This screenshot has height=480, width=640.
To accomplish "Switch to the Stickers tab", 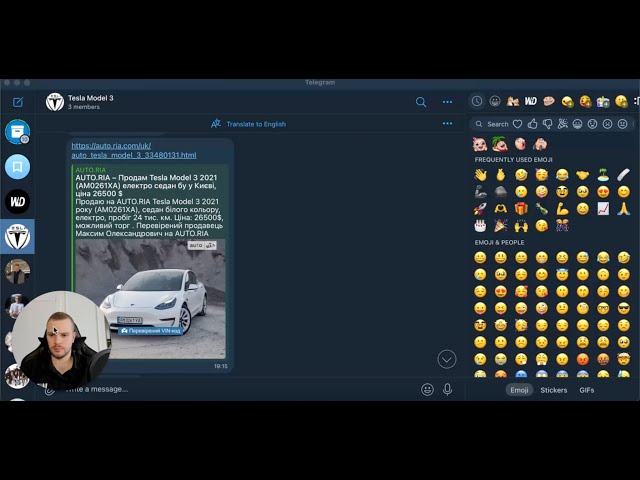I will [553, 390].
